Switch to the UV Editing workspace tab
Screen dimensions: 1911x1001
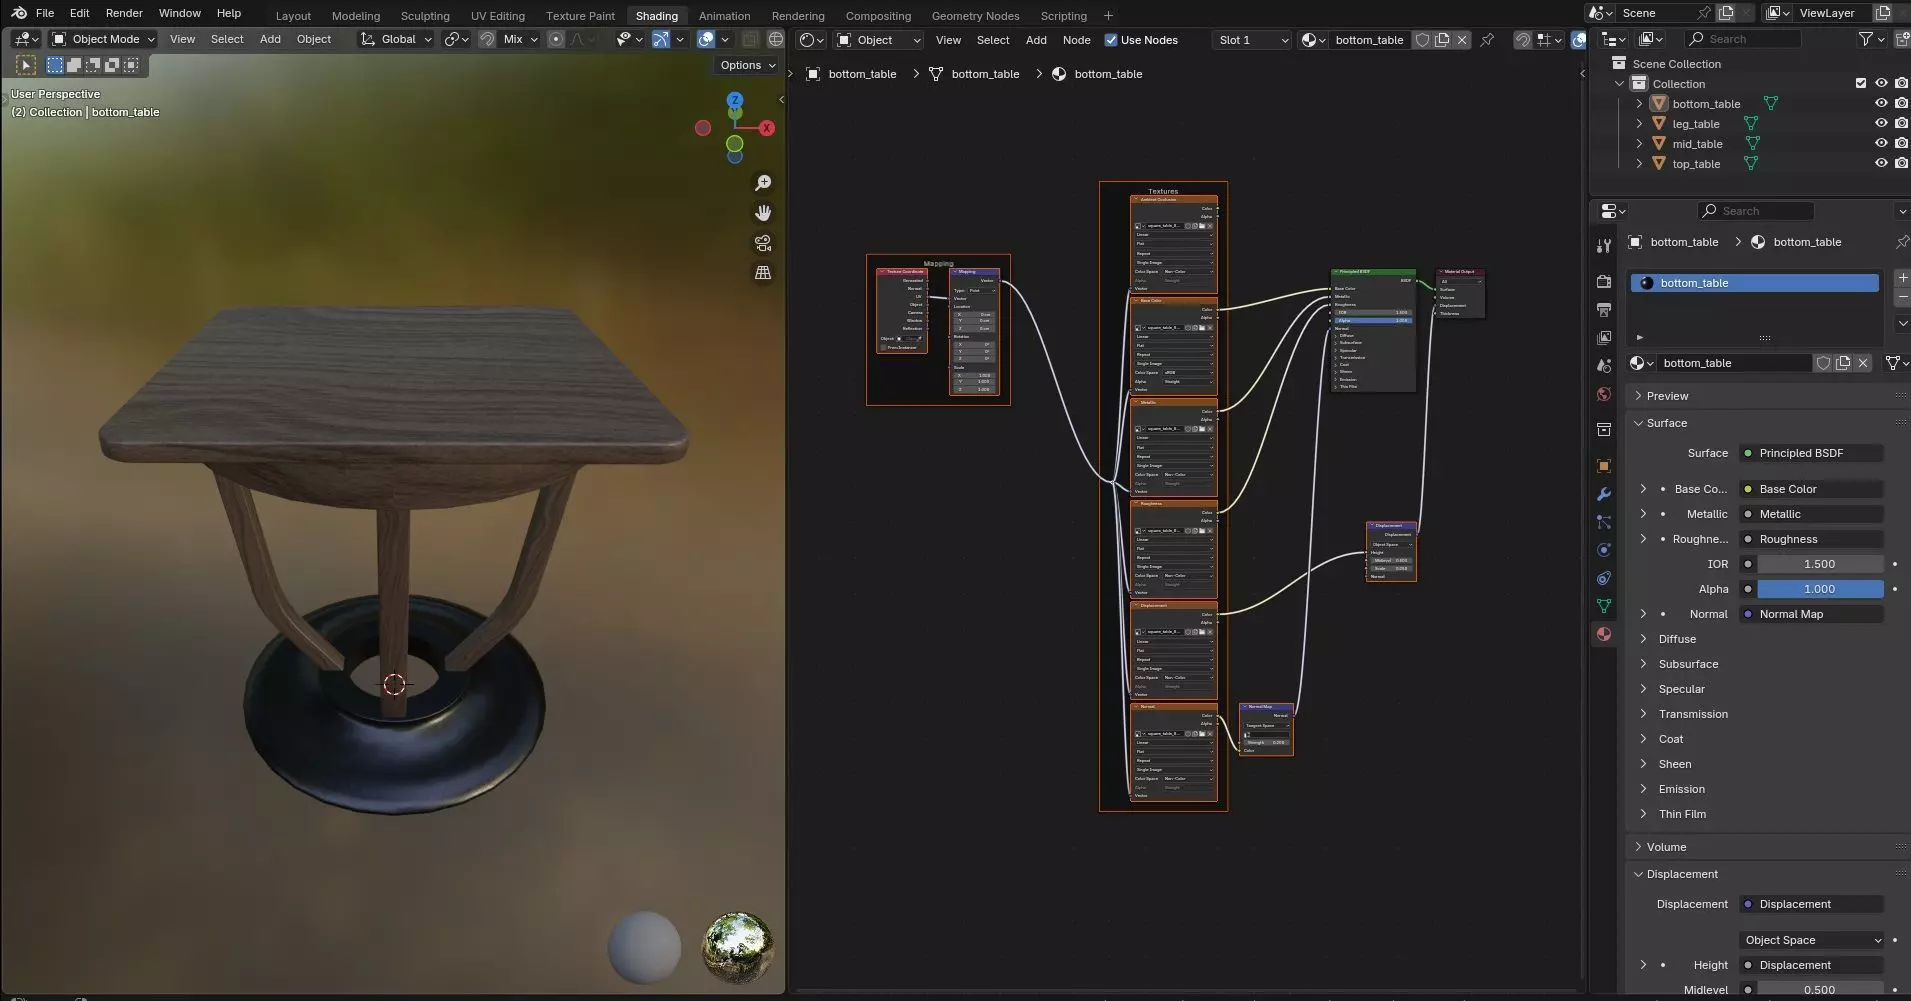pyautogui.click(x=497, y=15)
